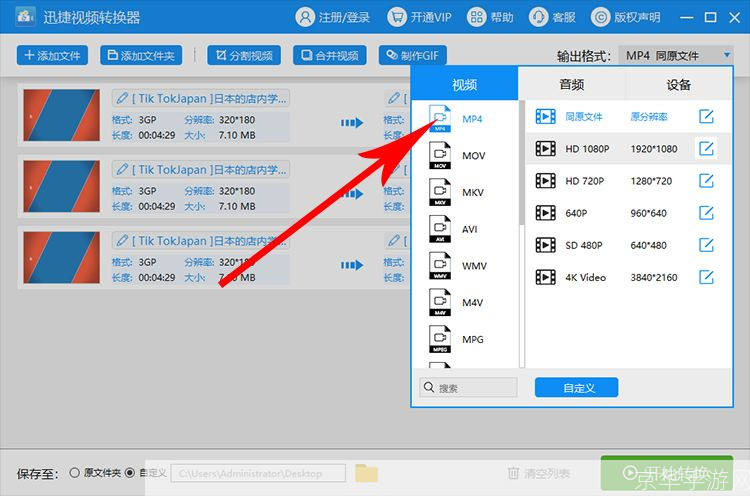This screenshot has height=496, width=750.
Task: Open the output folder icon
Action: coord(366,473)
